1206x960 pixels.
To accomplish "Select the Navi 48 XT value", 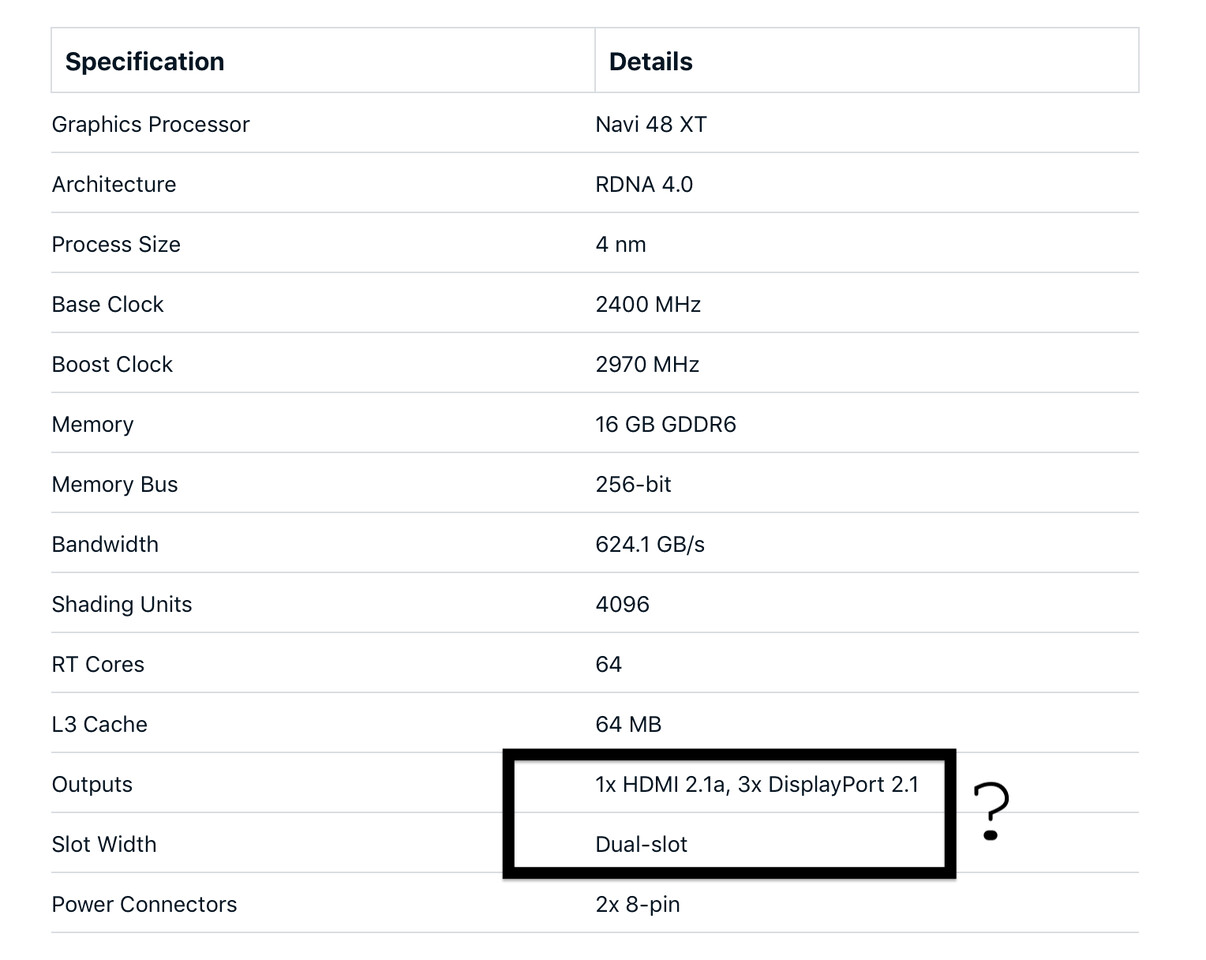I will coord(651,125).
